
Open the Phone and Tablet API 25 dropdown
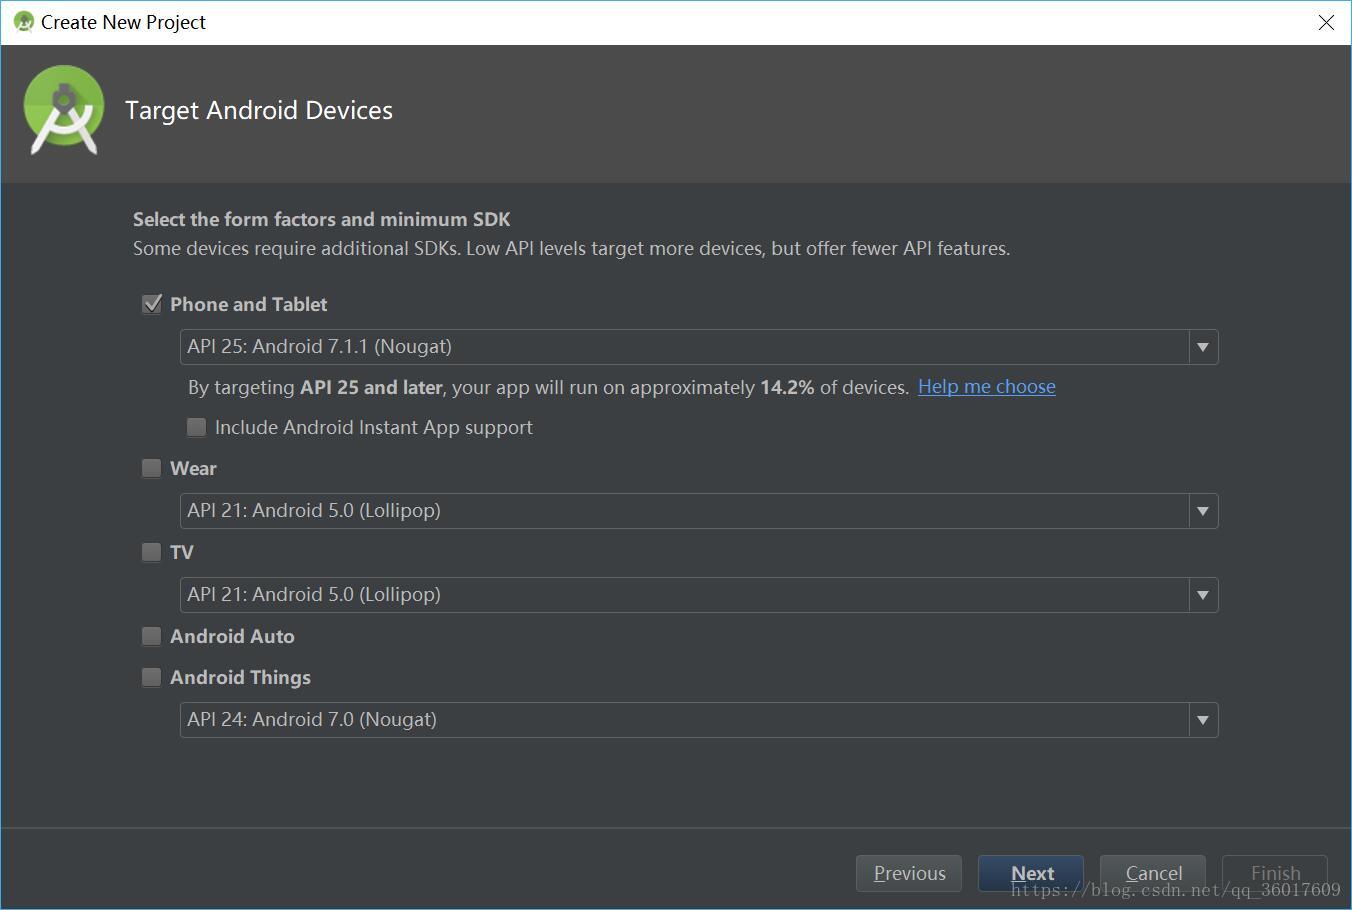coord(698,347)
